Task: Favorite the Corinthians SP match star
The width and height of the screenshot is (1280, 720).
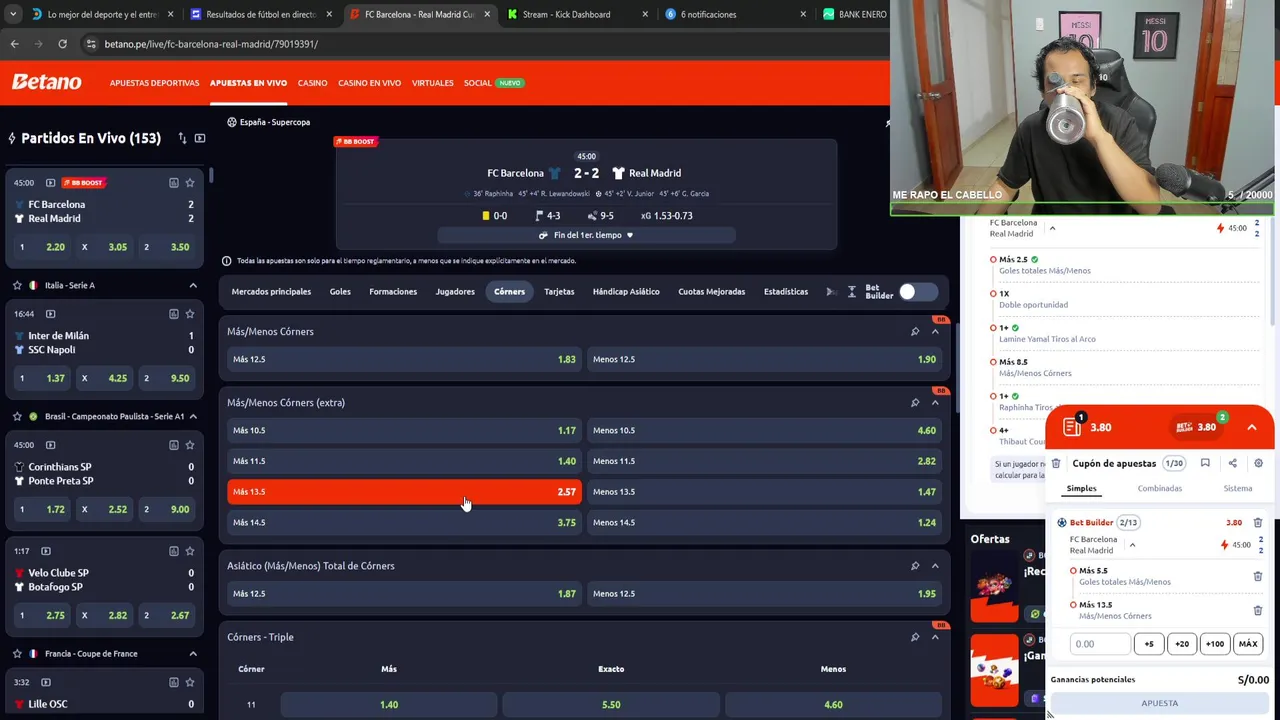Action: click(190, 445)
